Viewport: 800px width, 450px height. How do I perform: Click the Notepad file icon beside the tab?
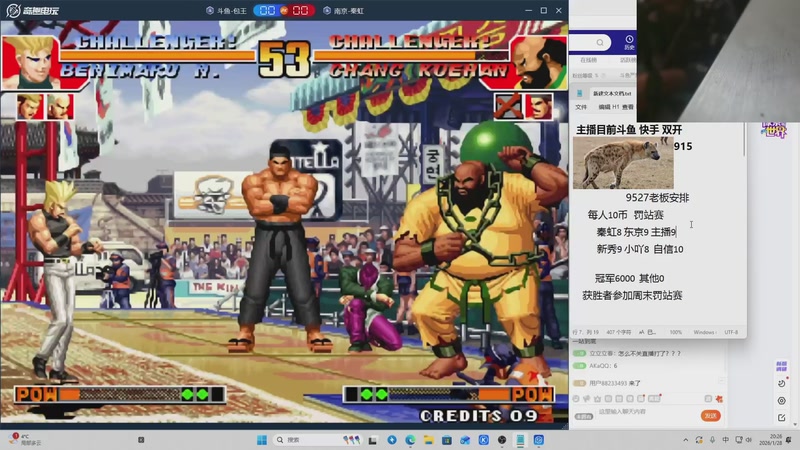coord(580,93)
